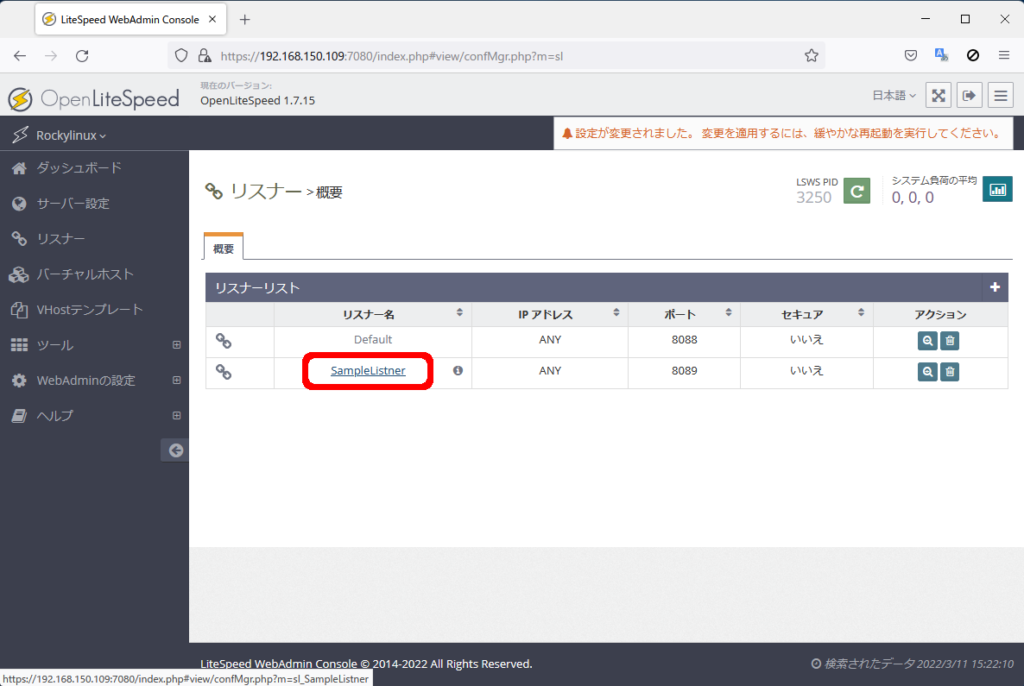Open バーチャルホスト in the sidebar
This screenshot has height=686, width=1024.
[84, 274]
